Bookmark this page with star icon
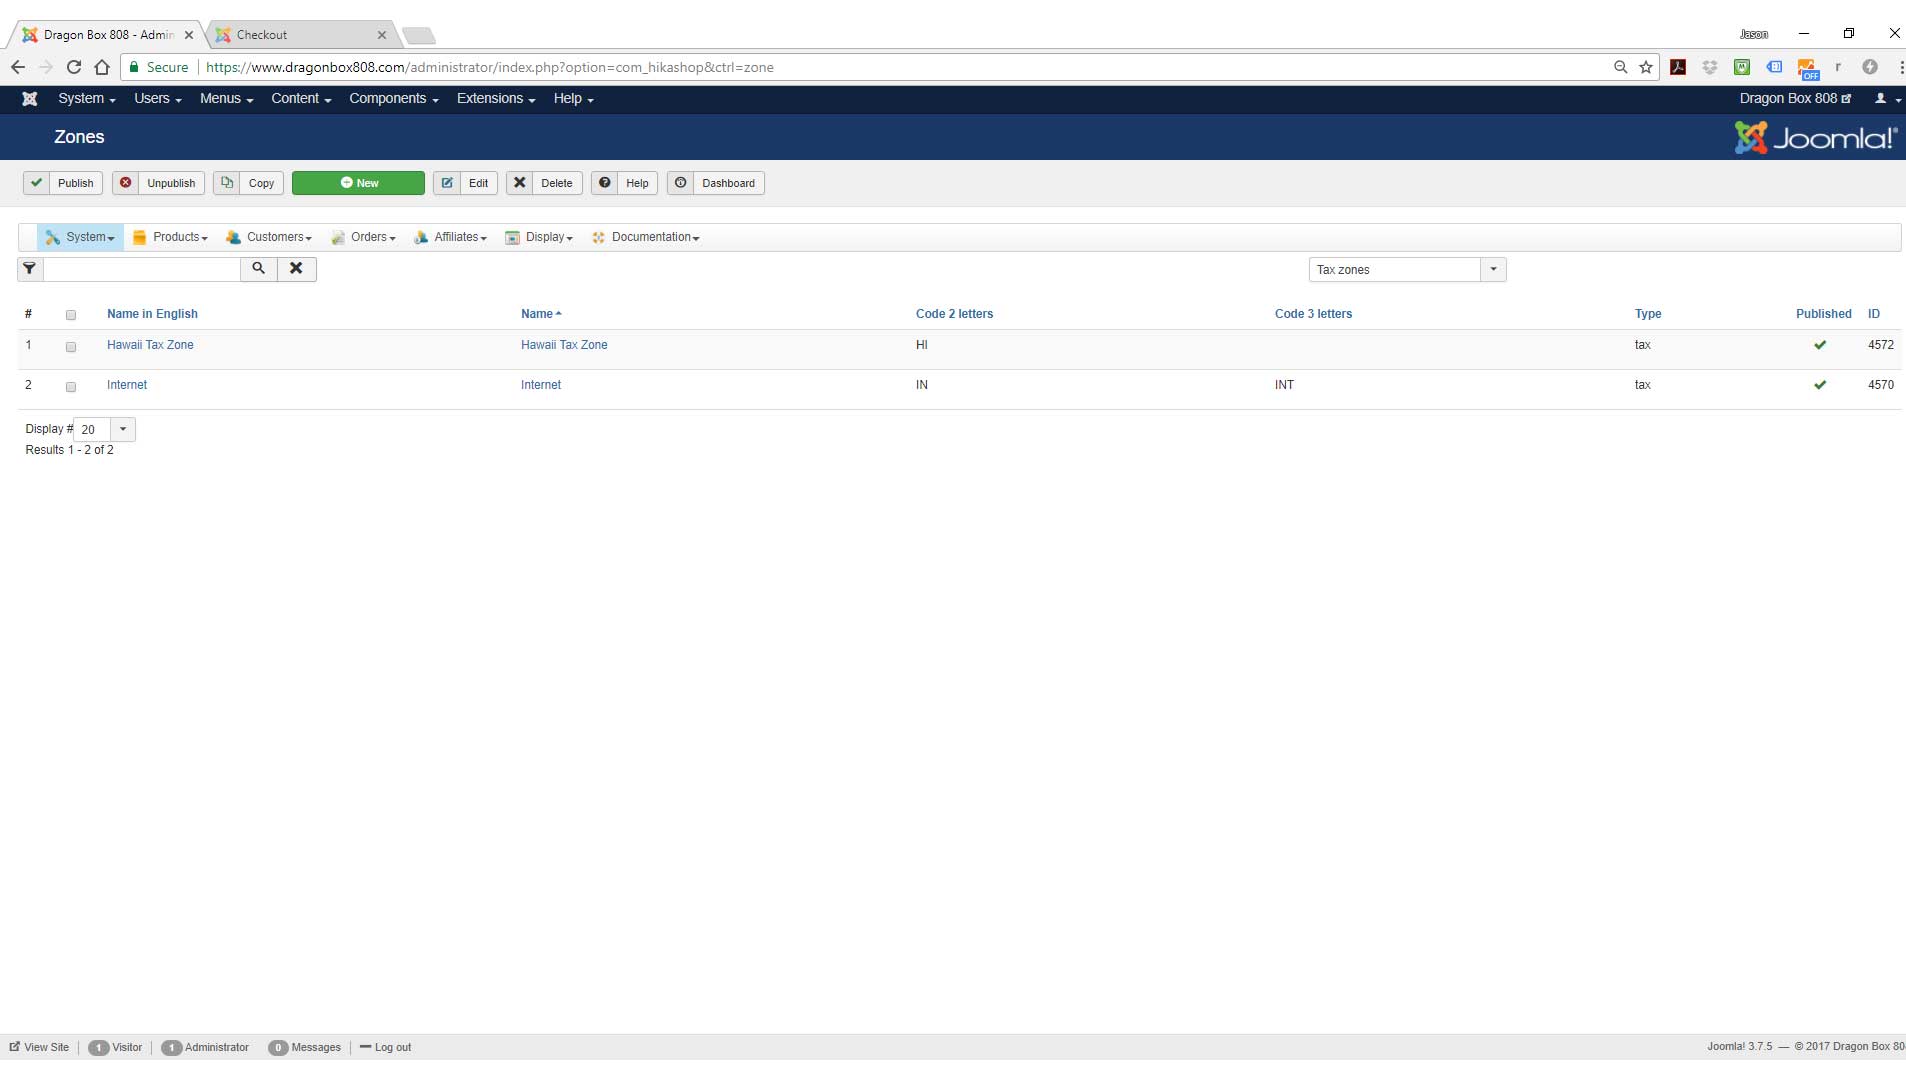The height and width of the screenshot is (1080, 1906). (1646, 67)
